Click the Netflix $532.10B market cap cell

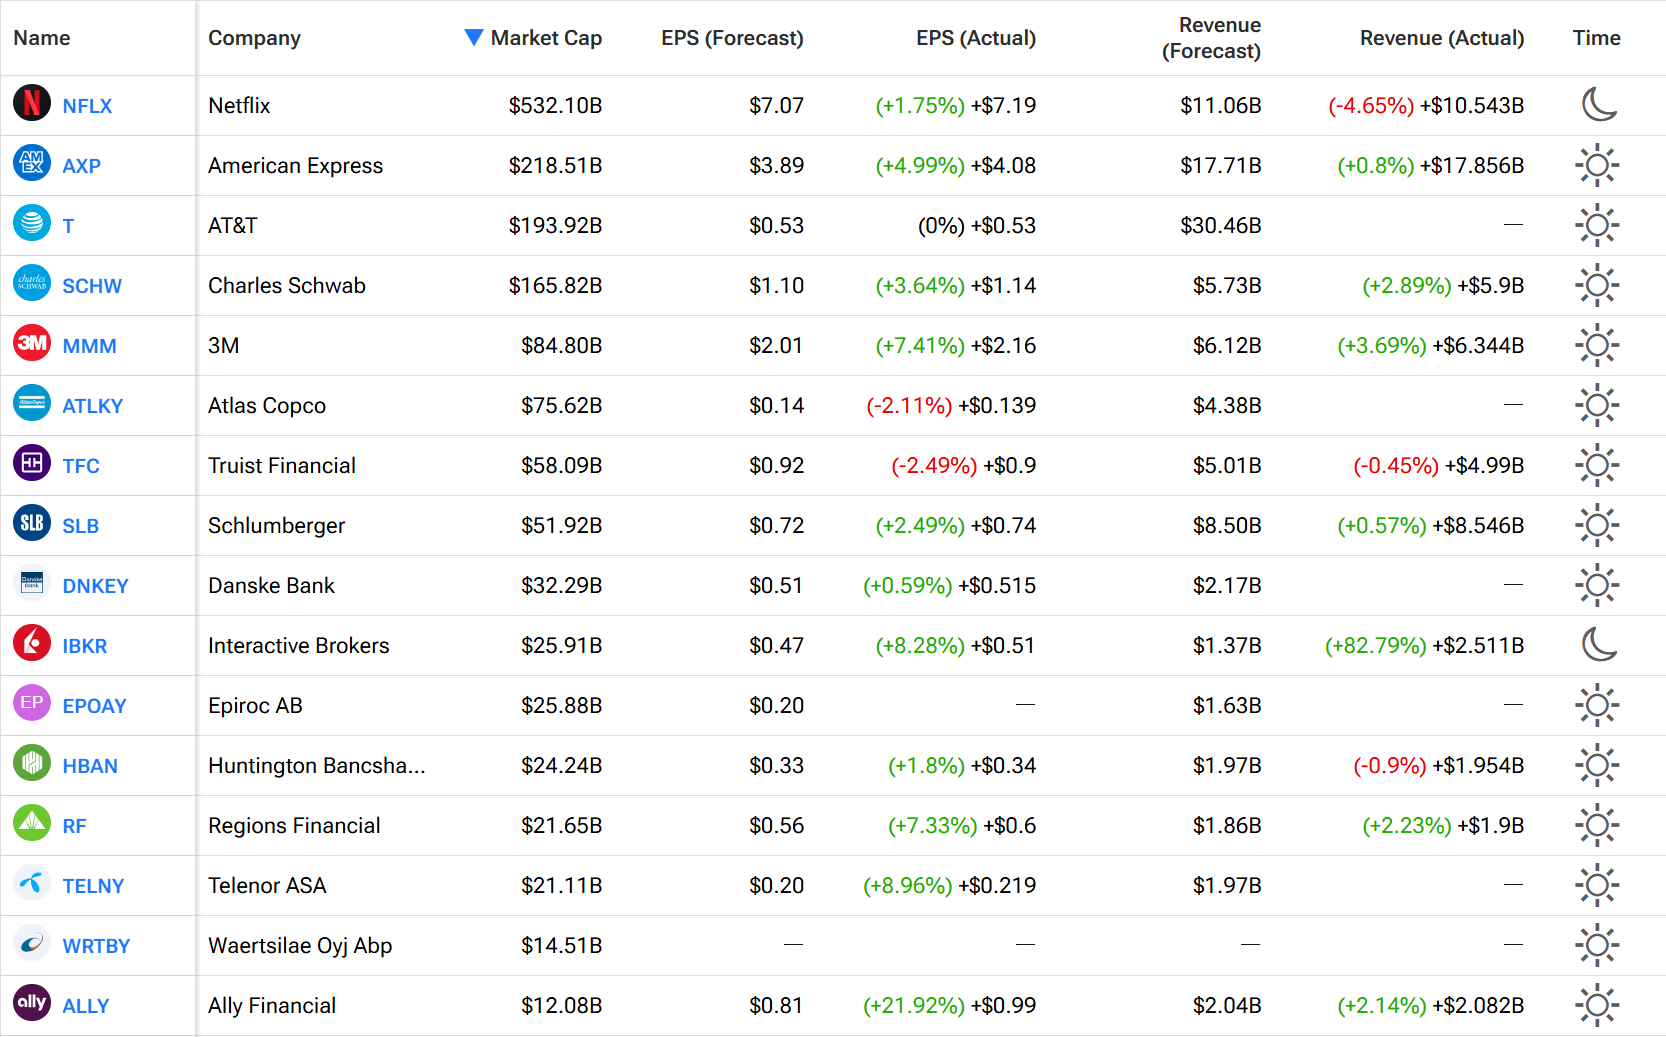click(555, 105)
